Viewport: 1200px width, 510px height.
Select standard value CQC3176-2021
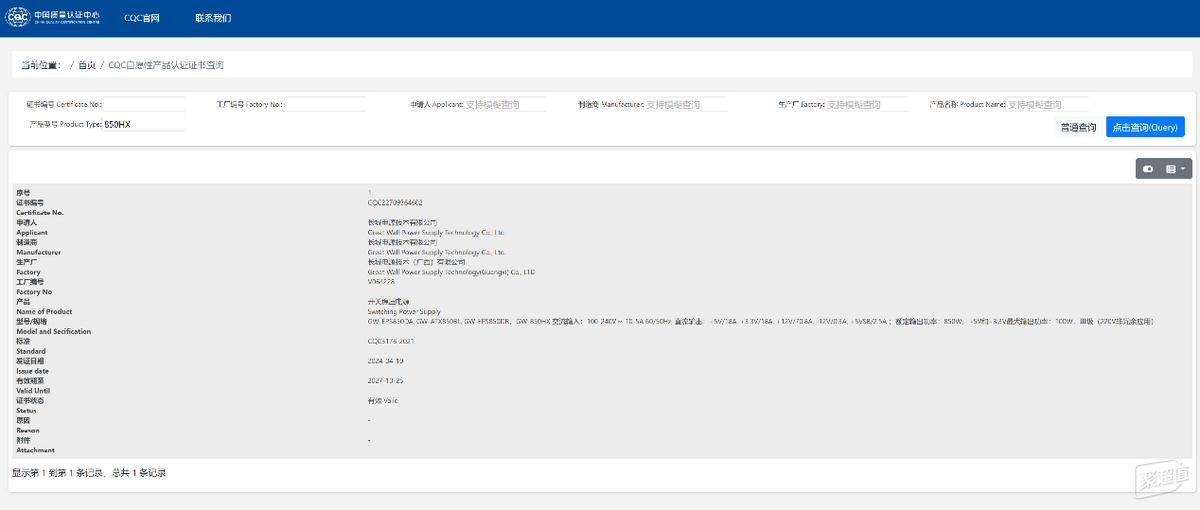click(x=390, y=341)
